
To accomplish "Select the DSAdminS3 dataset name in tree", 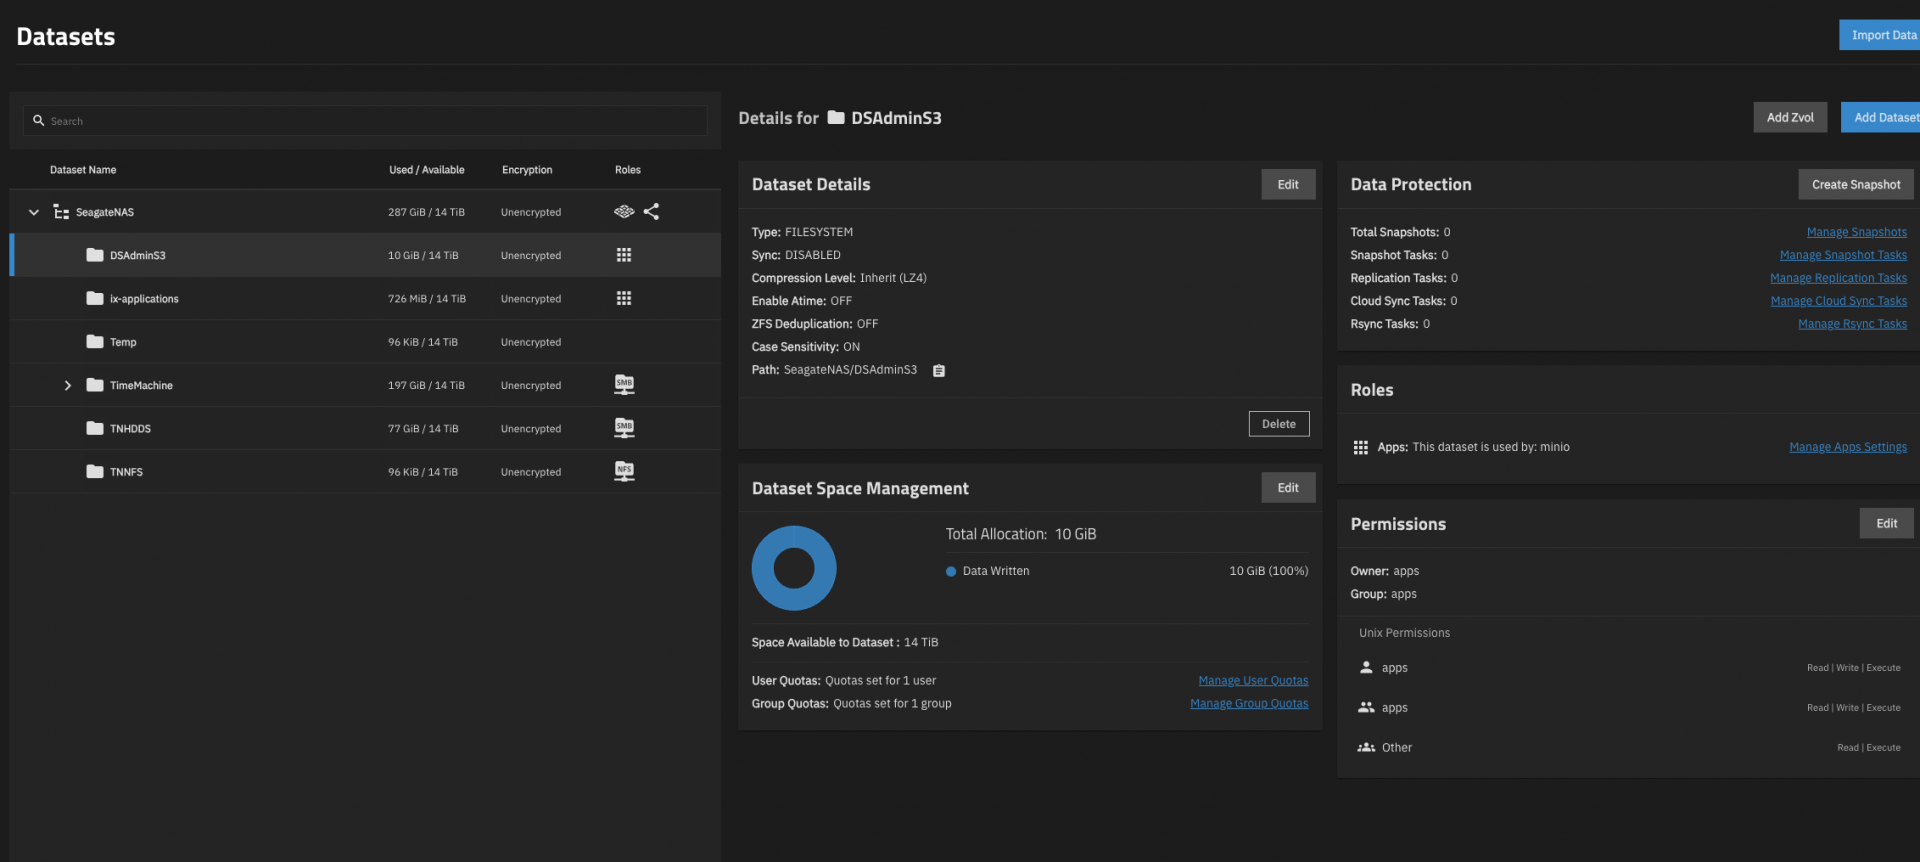I will click(138, 255).
